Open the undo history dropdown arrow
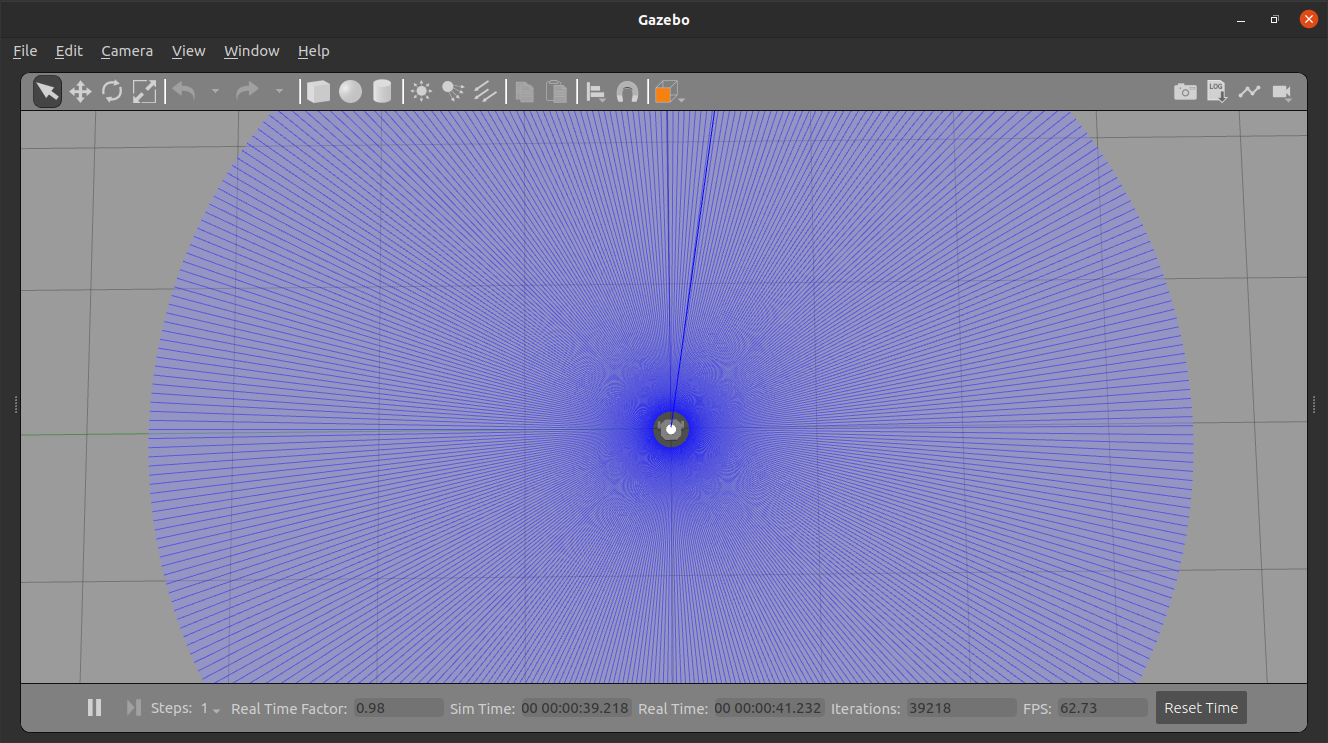The image size is (1328, 743). (x=215, y=92)
